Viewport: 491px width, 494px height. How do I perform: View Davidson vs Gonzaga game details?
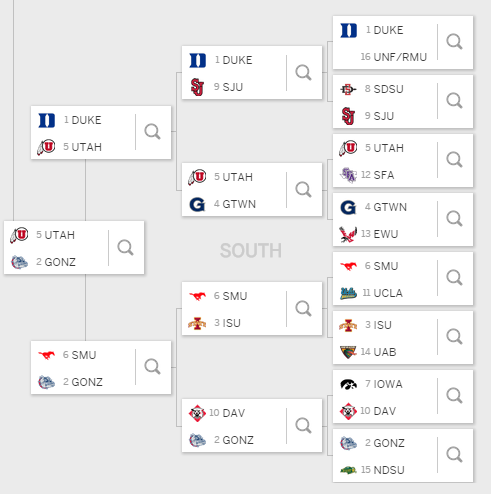click(303, 426)
